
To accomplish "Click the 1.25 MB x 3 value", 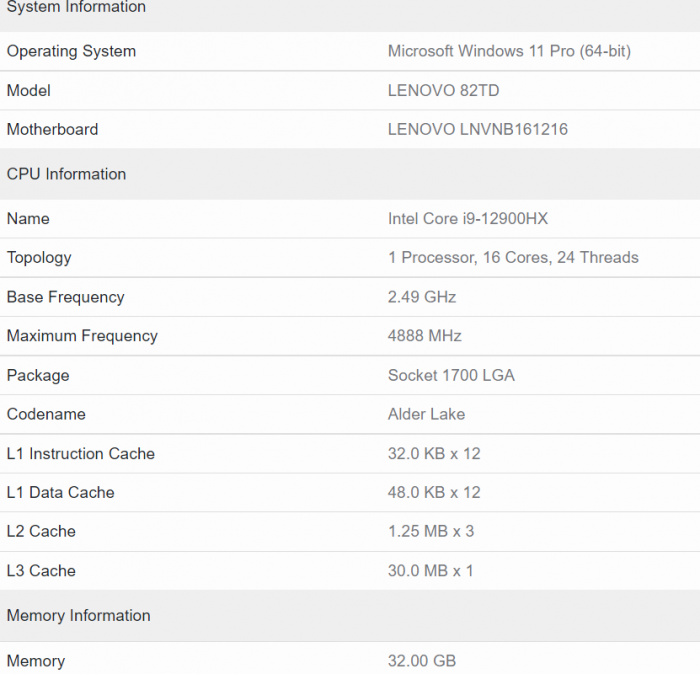I will coord(430,532).
